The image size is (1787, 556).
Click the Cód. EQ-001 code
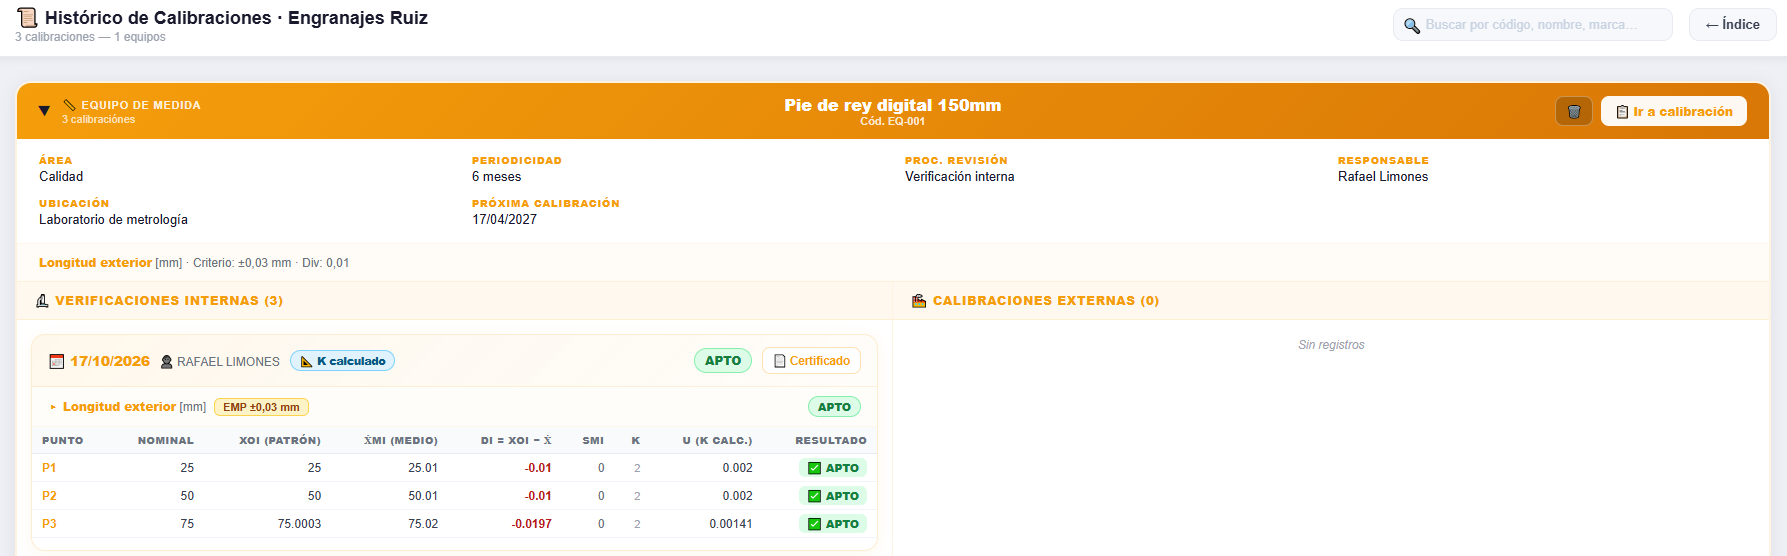coord(893,121)
